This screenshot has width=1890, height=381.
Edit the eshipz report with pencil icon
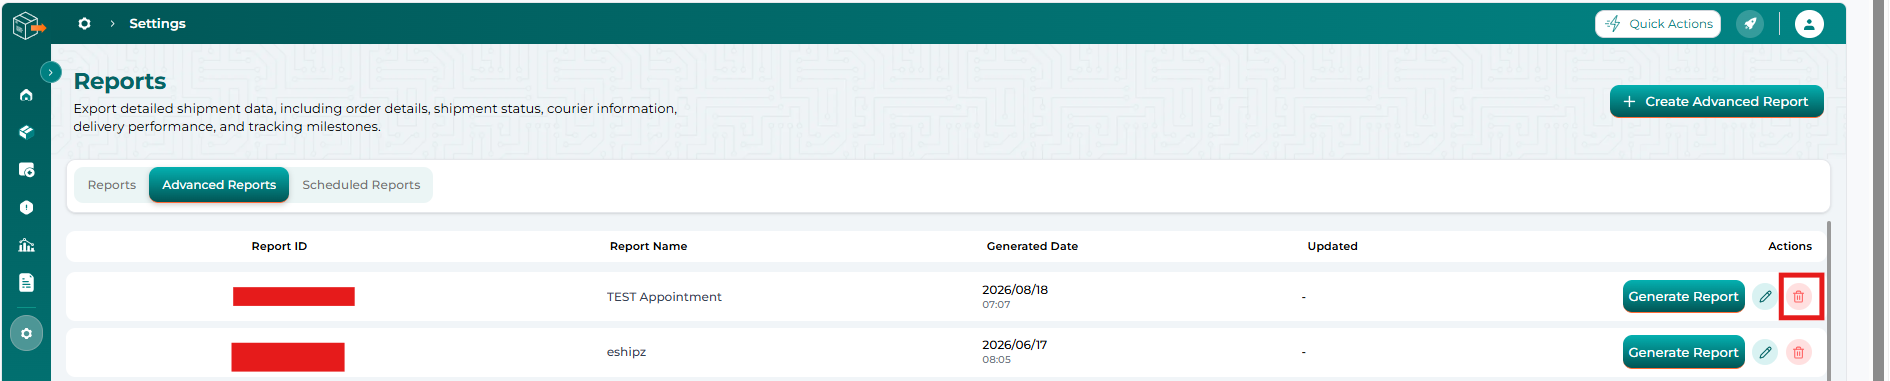click(1765, 352)
